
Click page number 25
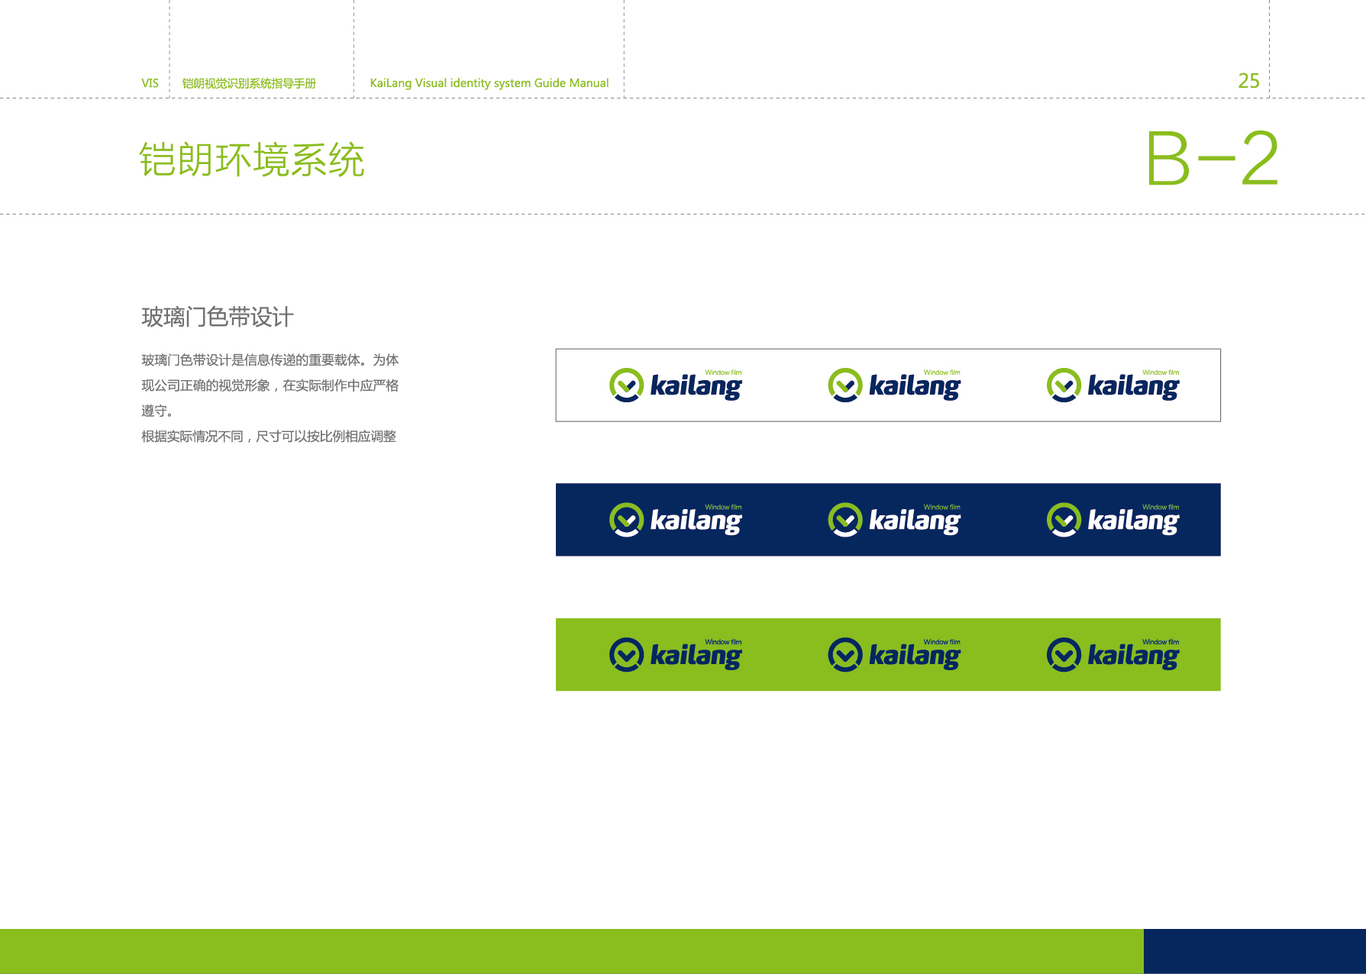coord(1249,81)
